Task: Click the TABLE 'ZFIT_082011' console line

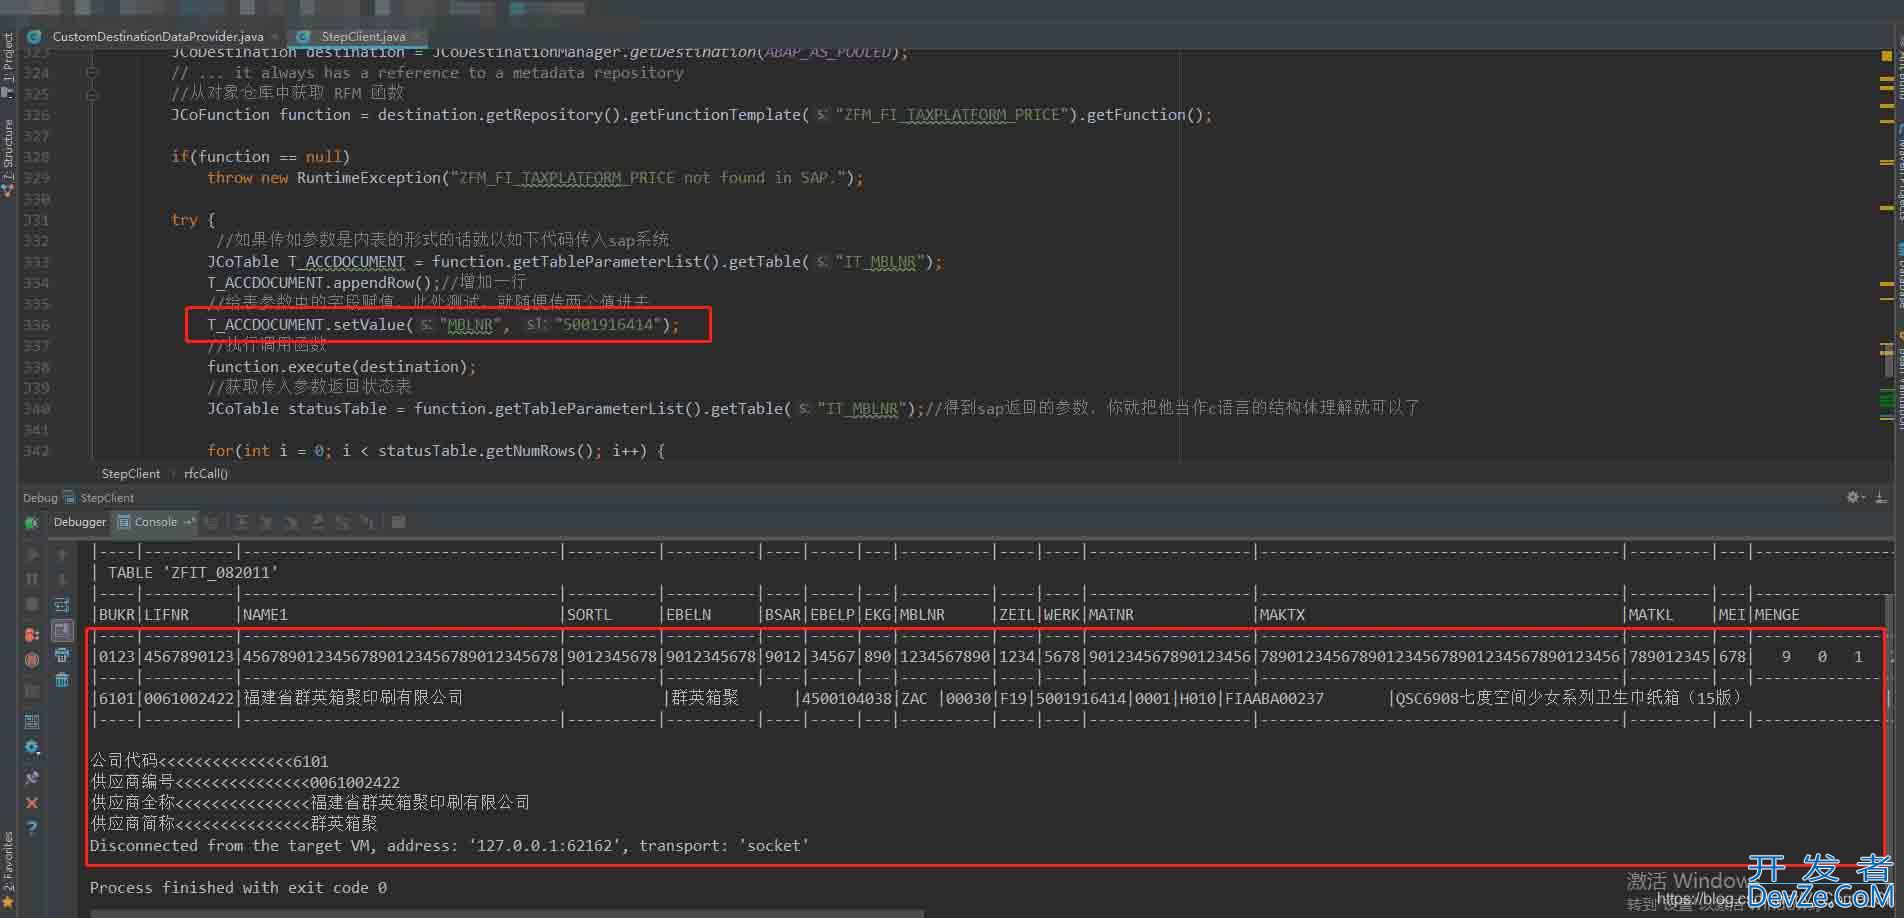Action: 185,573
